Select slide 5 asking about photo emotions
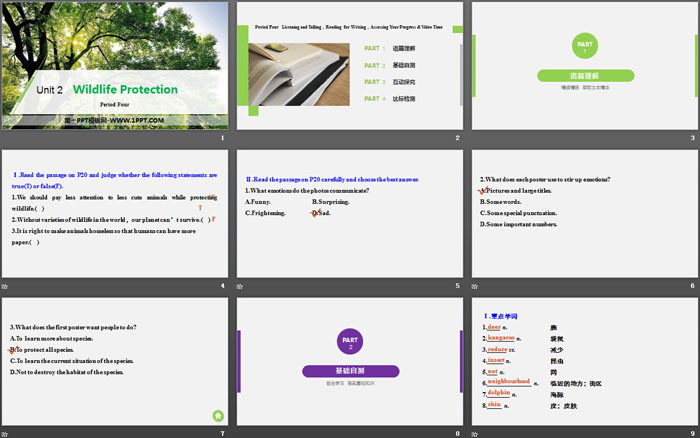Screen dimensions: 700x438 [x=350, y=213]
